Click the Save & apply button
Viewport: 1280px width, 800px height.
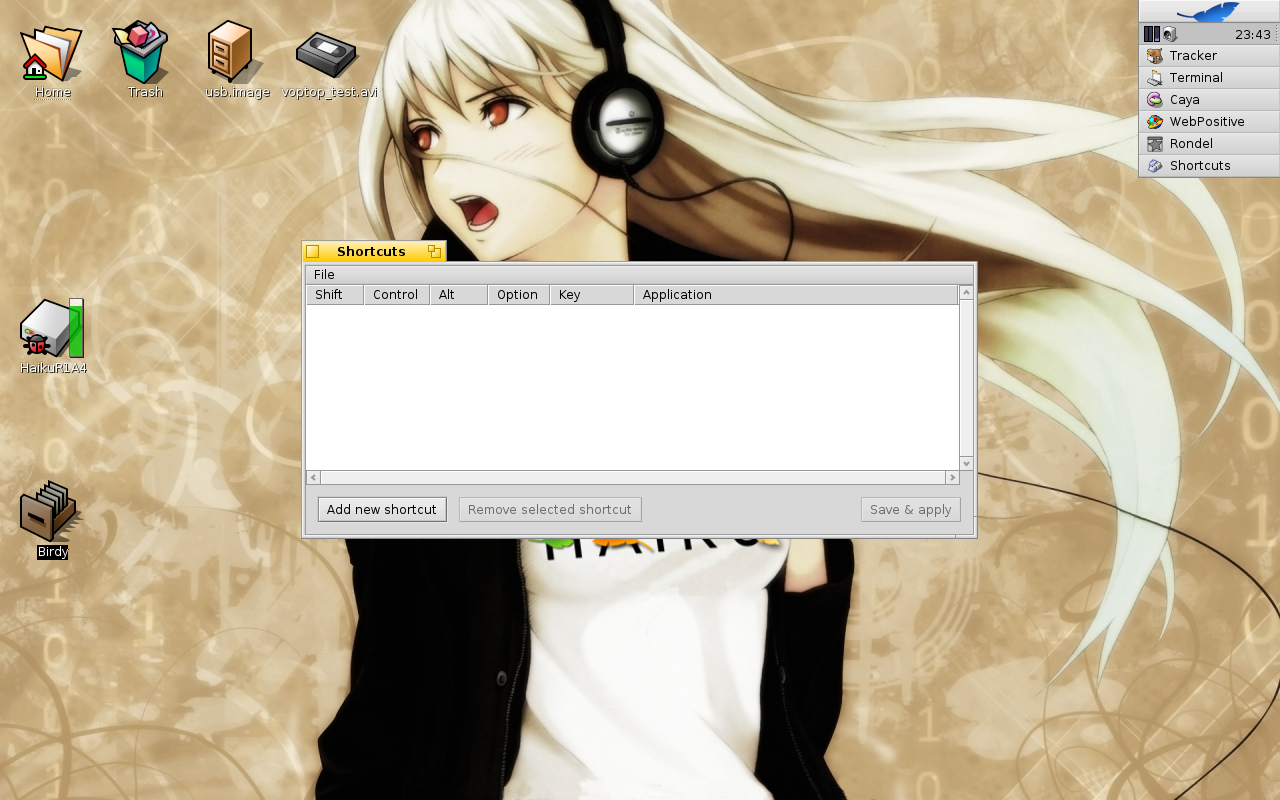click(910, 510)
